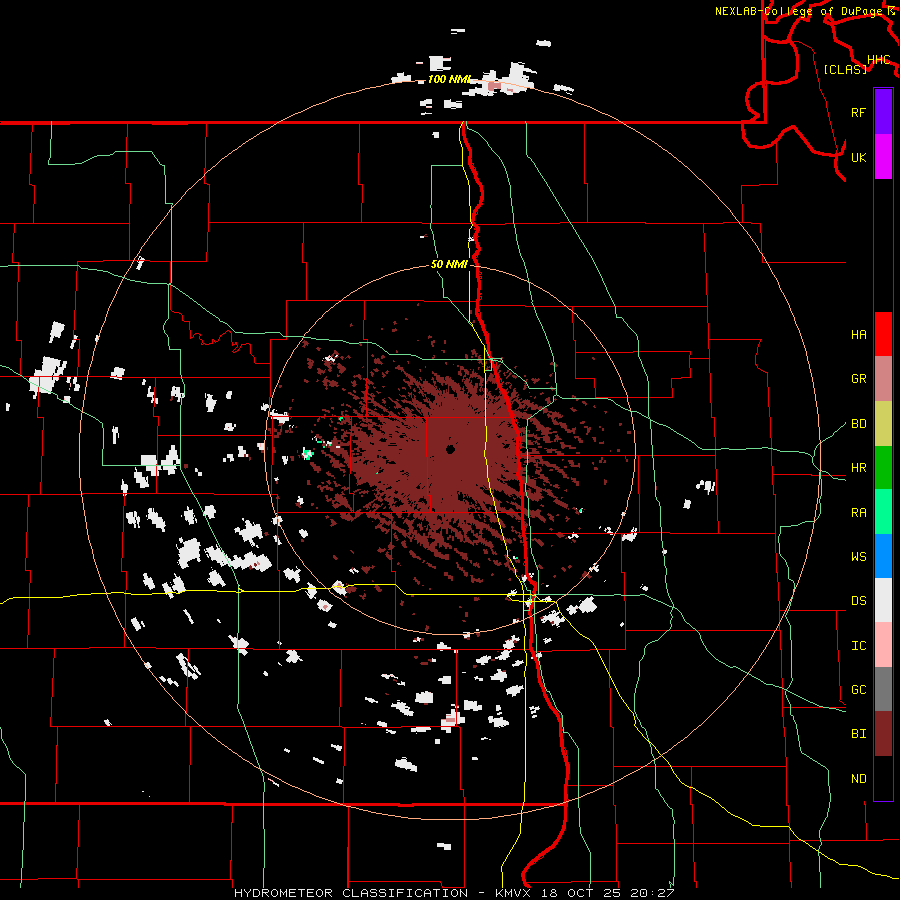Click the yellow BD legend swatch
The height and width of the screenshot is (900, 900).
(883, 424)
